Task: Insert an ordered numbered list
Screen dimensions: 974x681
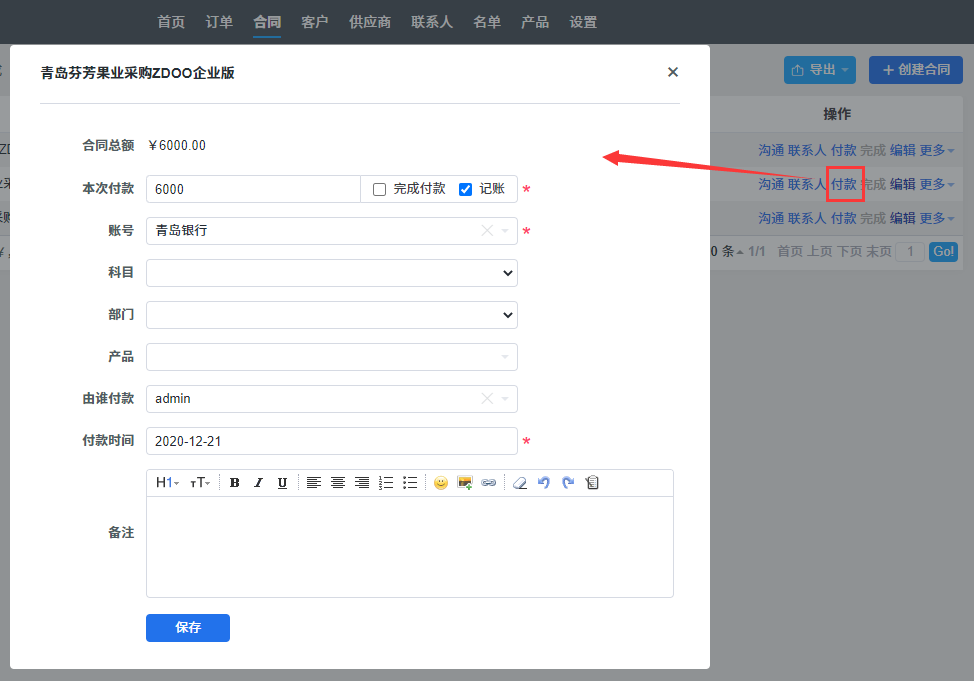Action: (386, 483)
